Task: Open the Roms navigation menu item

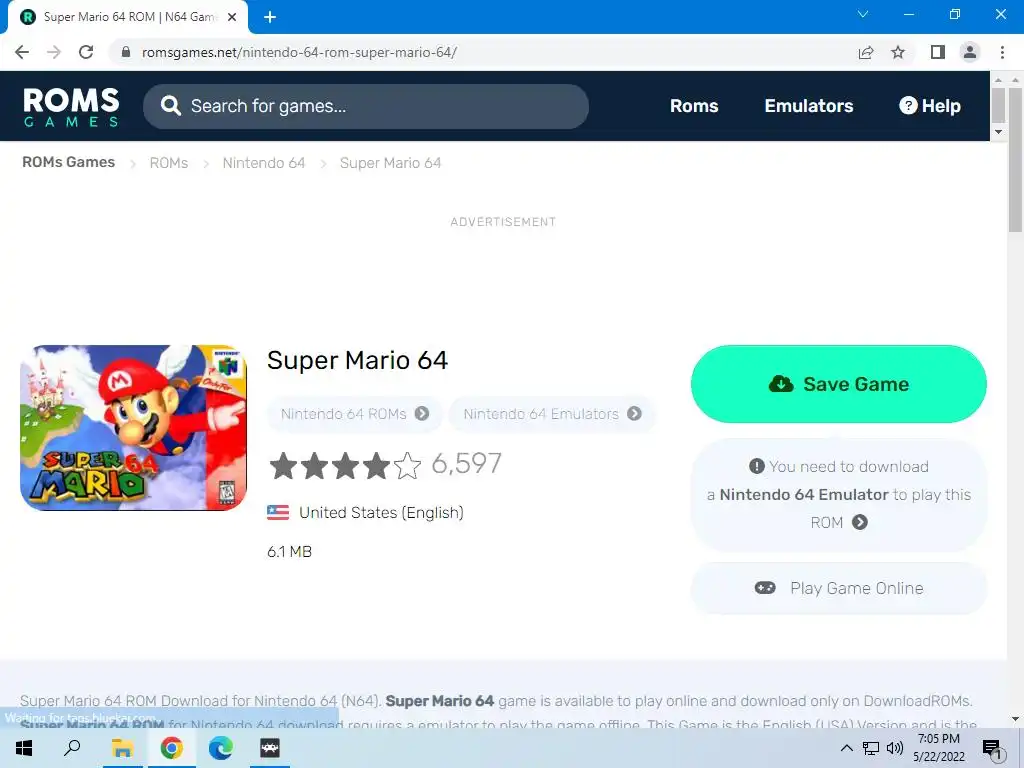Action: click(694, 106)
